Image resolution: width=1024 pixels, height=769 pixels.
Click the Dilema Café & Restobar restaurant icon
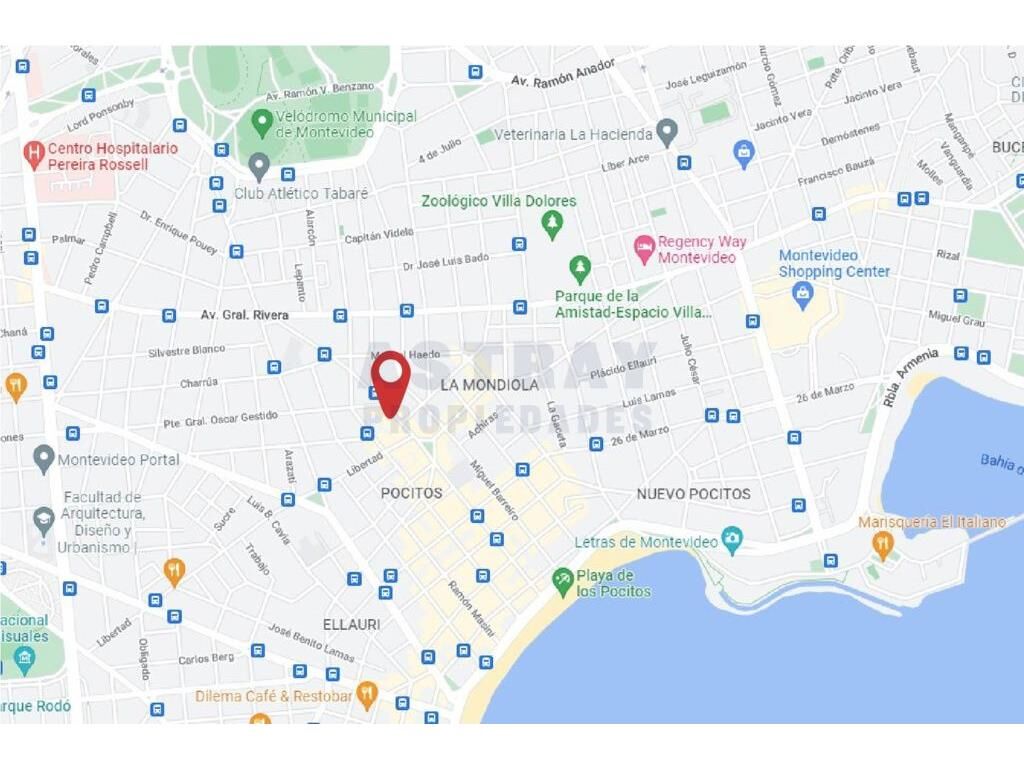point(367,697)
